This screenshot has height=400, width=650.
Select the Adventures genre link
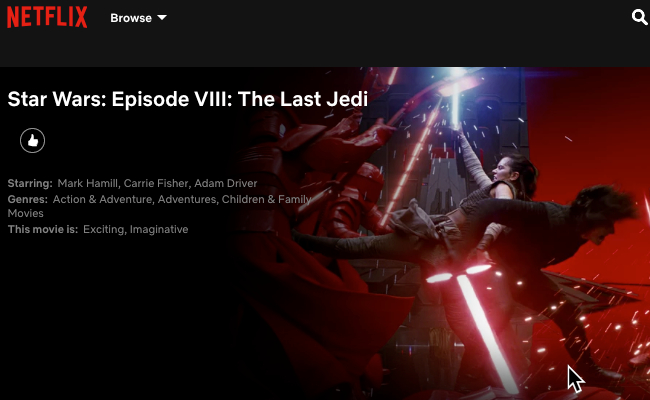[x=187, y=199]
